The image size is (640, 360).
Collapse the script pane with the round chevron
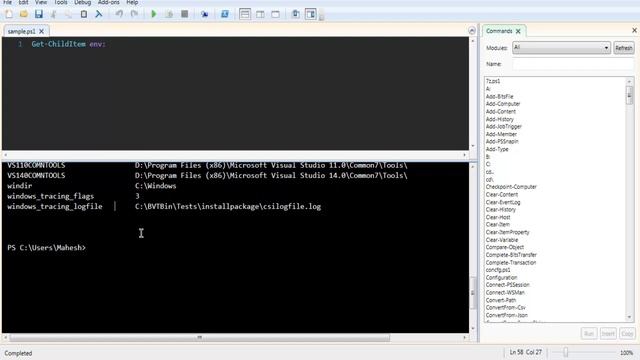(x=472, y=31)
